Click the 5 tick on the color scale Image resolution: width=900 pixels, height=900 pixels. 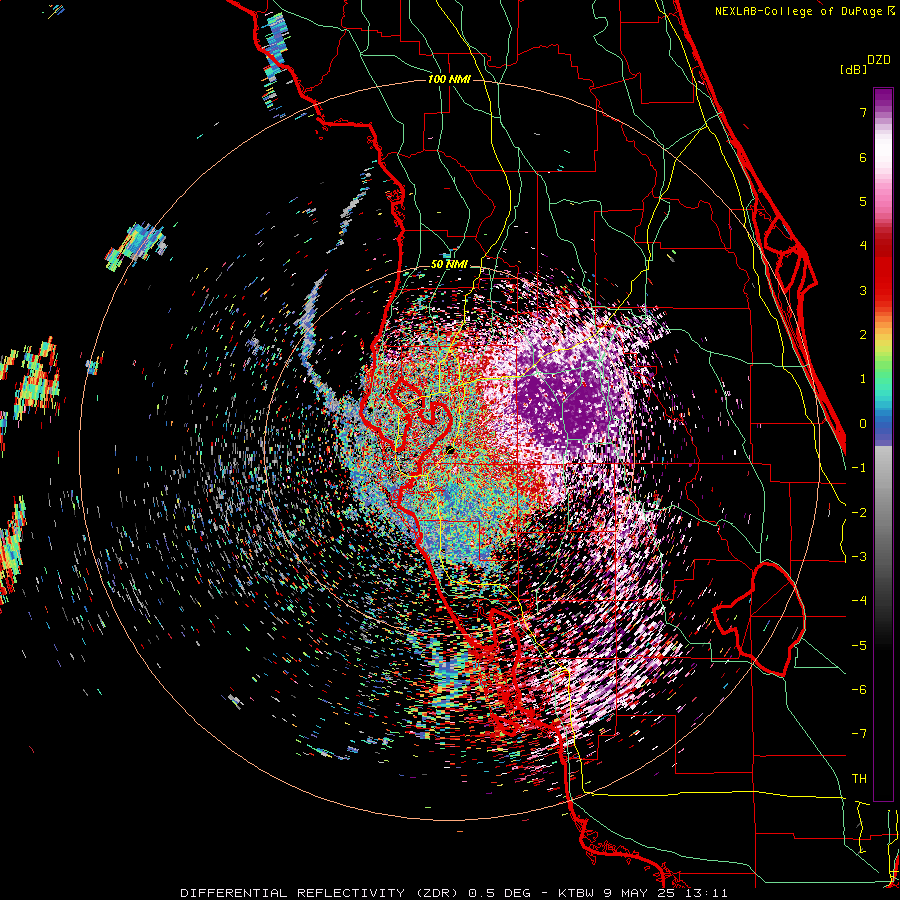click(x=863, y=201)
